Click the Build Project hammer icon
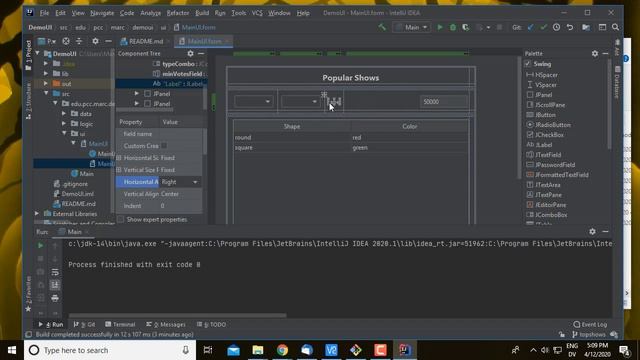The height and width of the screenshot is (360, 640). tap(382, 27)
